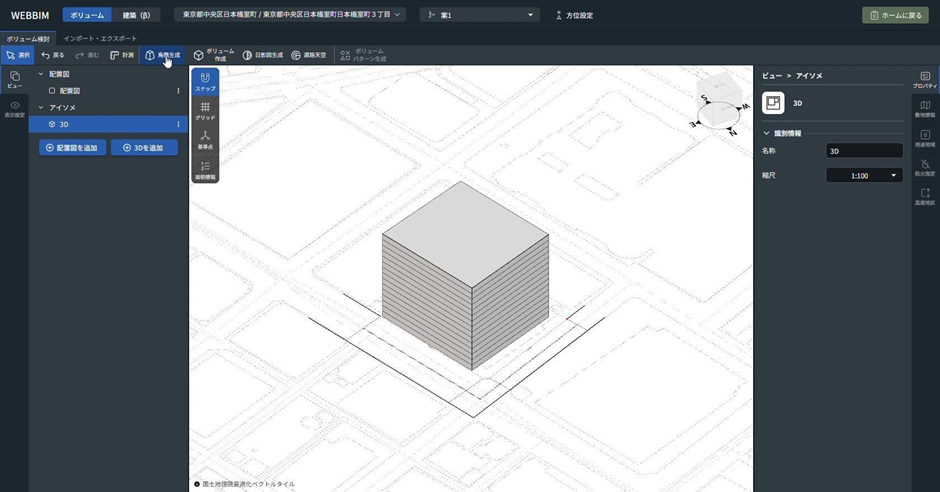The width and height of the screenshot is (940, 492).
Task: Open the 表示設定 display settings eye panel
Action: (x=14, y=108)
